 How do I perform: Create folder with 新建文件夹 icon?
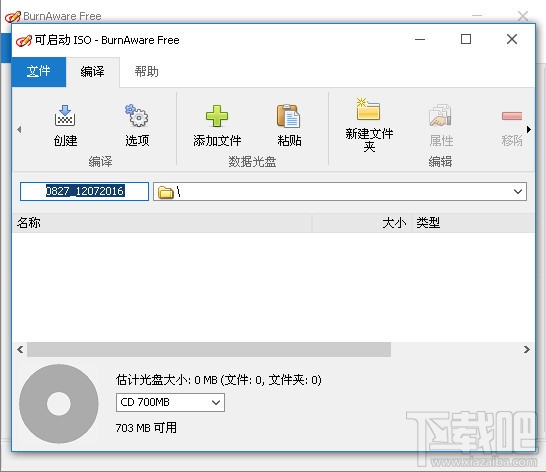tap(368, 109)
